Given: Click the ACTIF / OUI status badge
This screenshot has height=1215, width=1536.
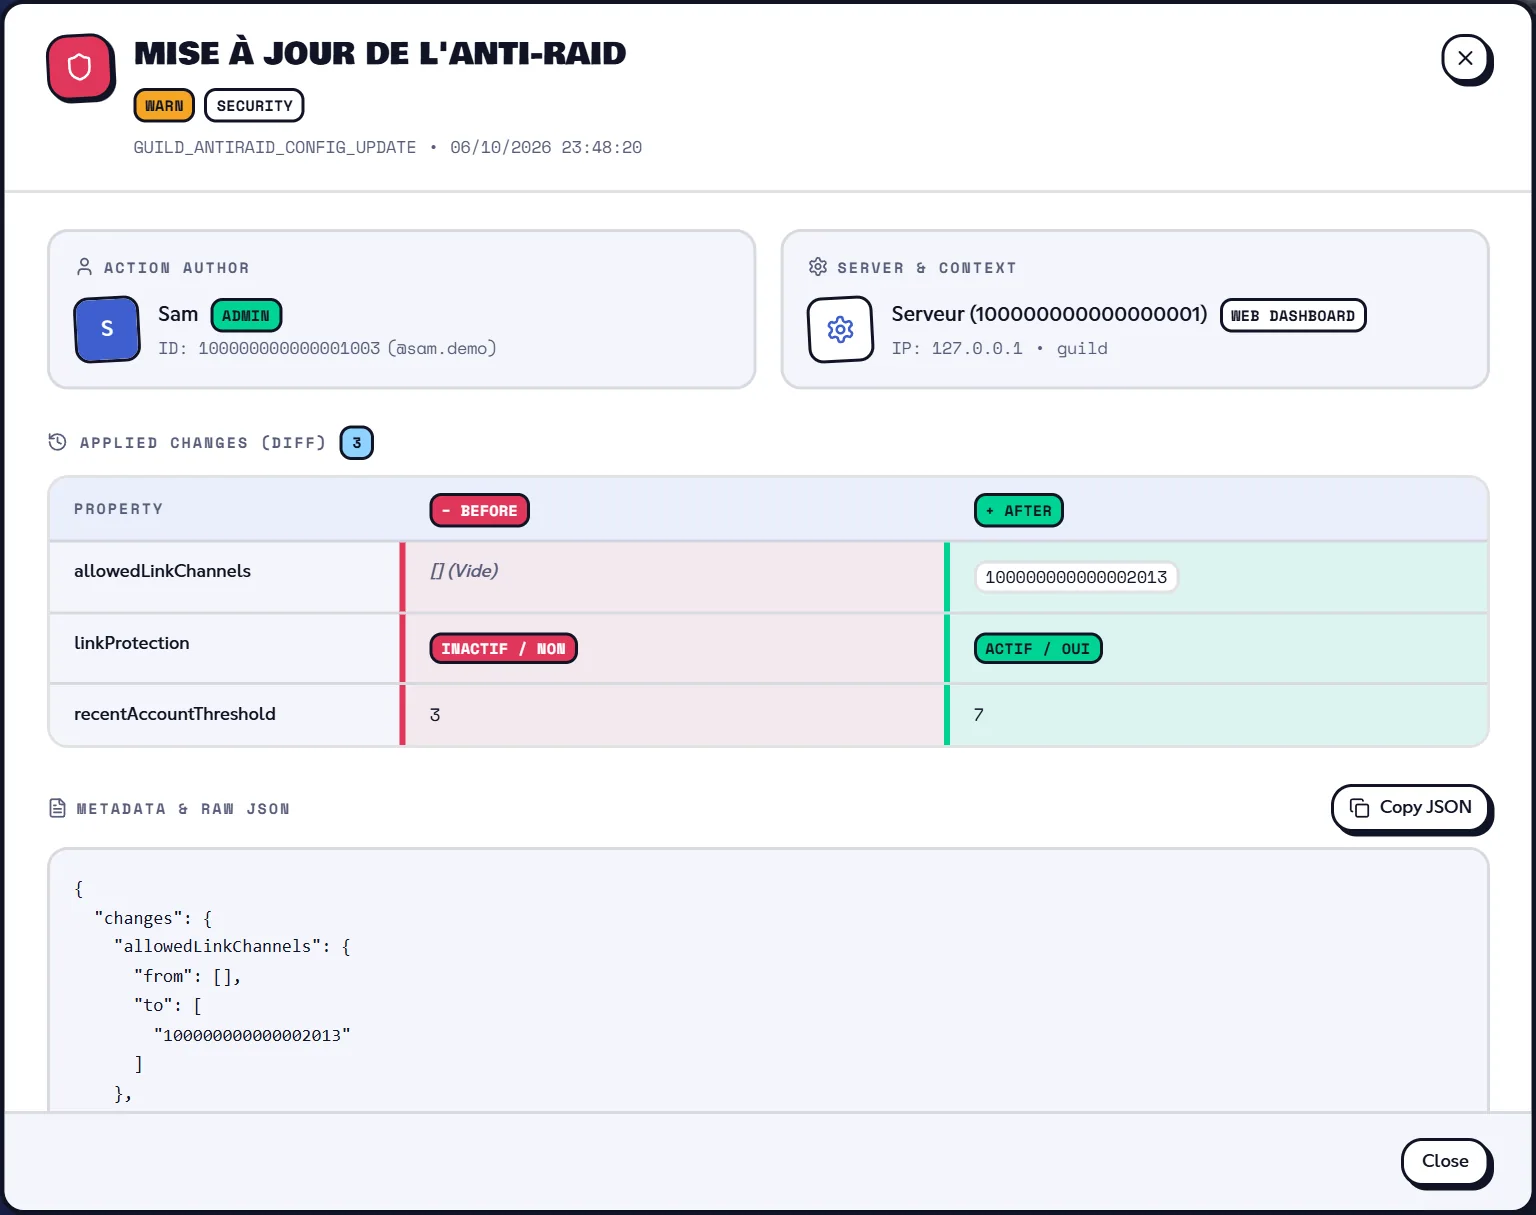Looking at the screenshot, I should [1038, 649].
